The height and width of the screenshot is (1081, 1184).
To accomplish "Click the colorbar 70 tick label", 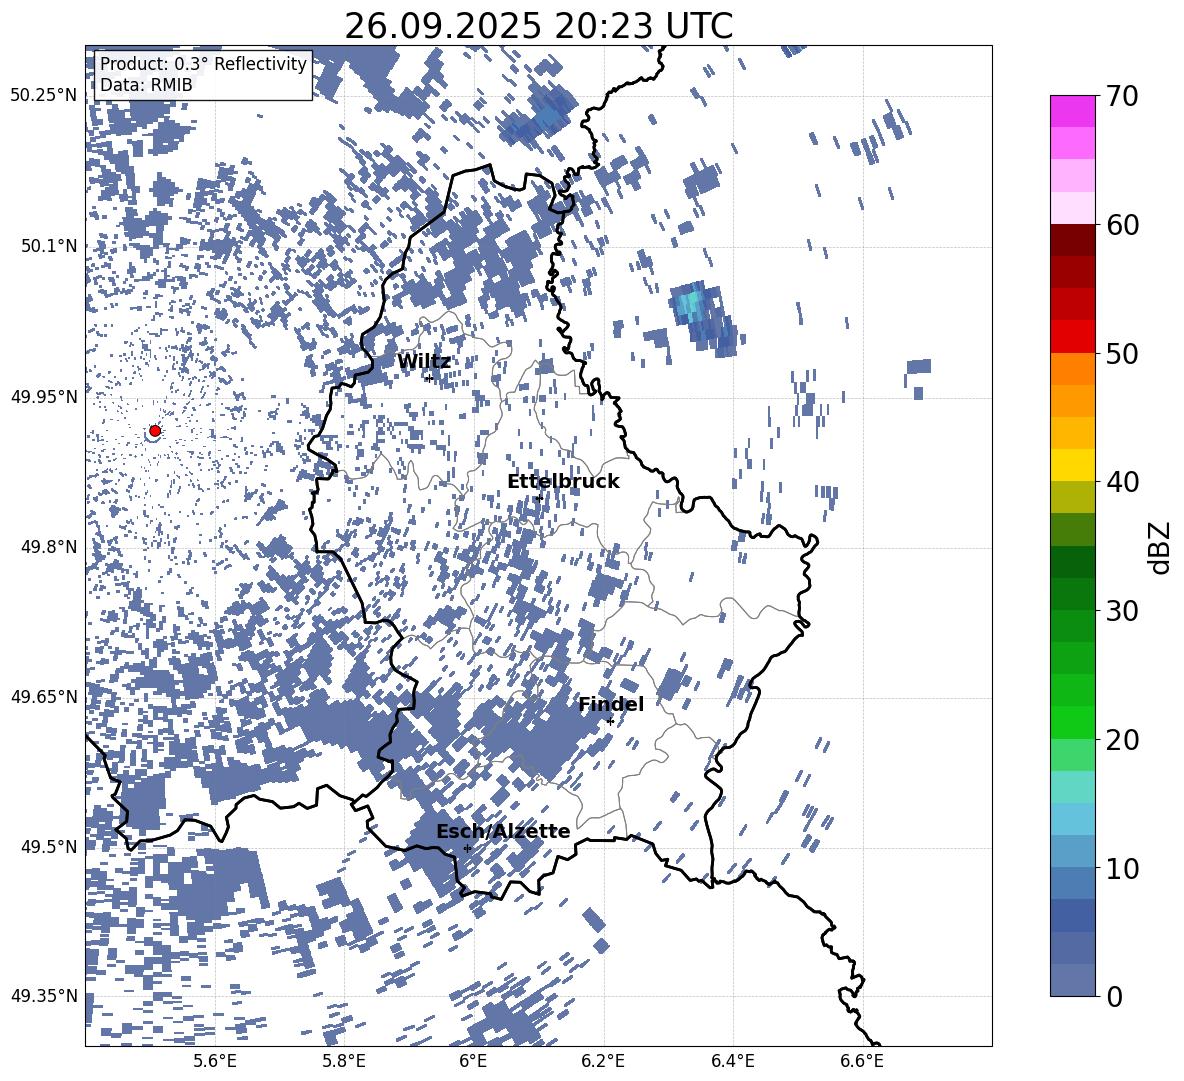I will tap(1123, 97).
